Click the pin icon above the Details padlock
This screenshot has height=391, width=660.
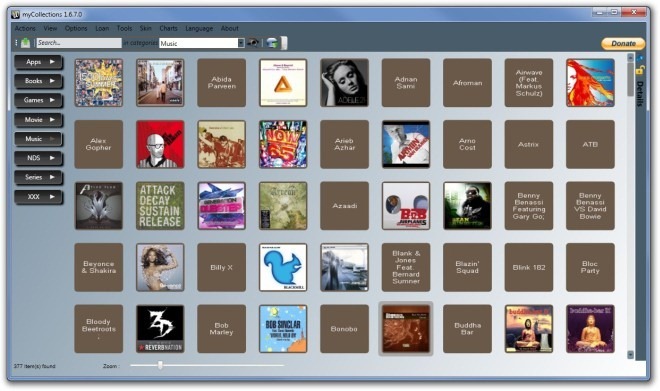click(x=640, y=58)
